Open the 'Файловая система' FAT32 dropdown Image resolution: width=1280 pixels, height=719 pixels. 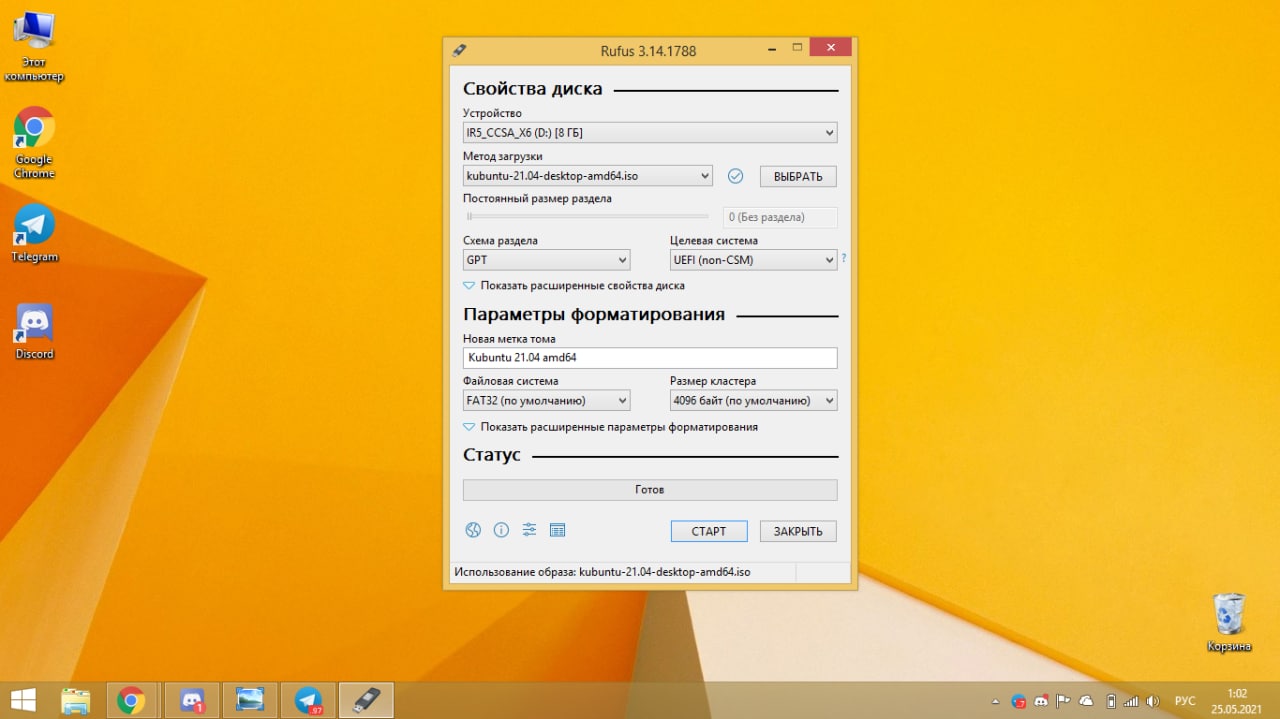pyautogui.click(x=546, y=400)
